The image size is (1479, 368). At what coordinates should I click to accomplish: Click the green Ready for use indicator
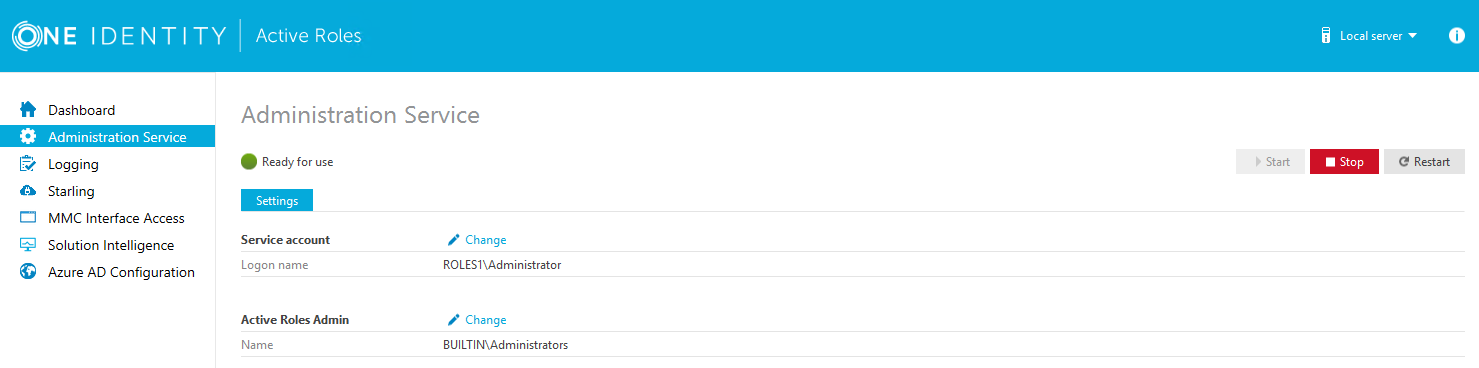point(249,161)
